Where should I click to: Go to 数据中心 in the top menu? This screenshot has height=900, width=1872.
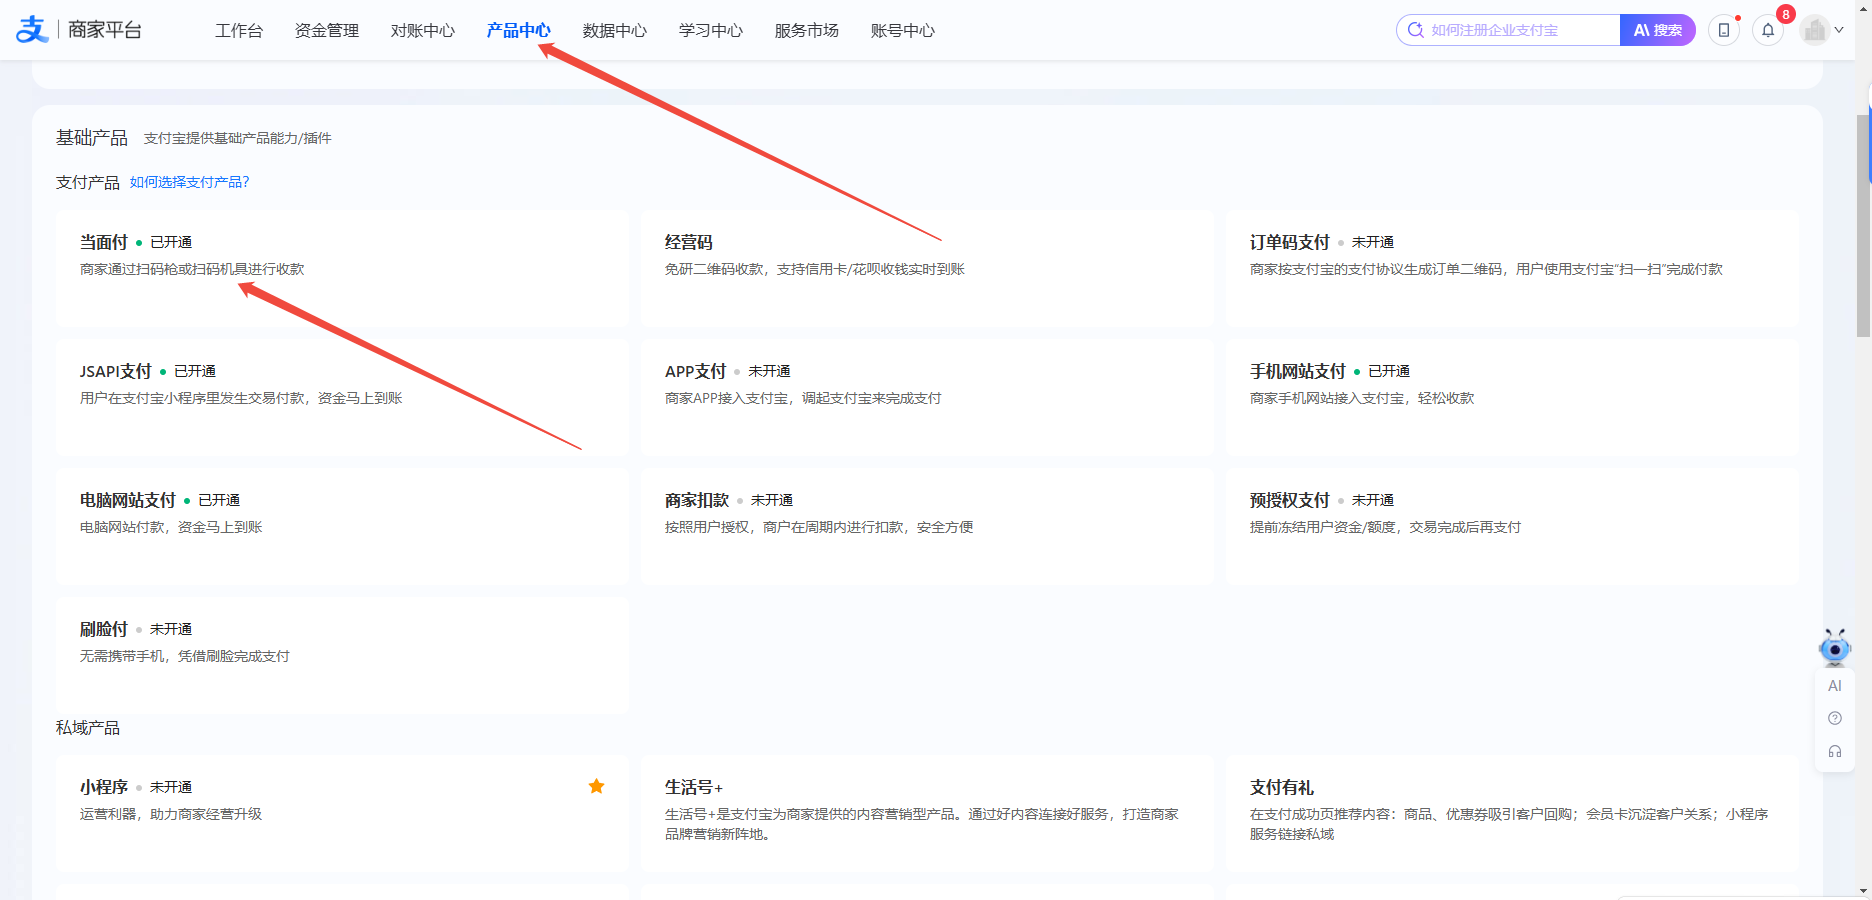pyautogui.click(x=613, y=30)
